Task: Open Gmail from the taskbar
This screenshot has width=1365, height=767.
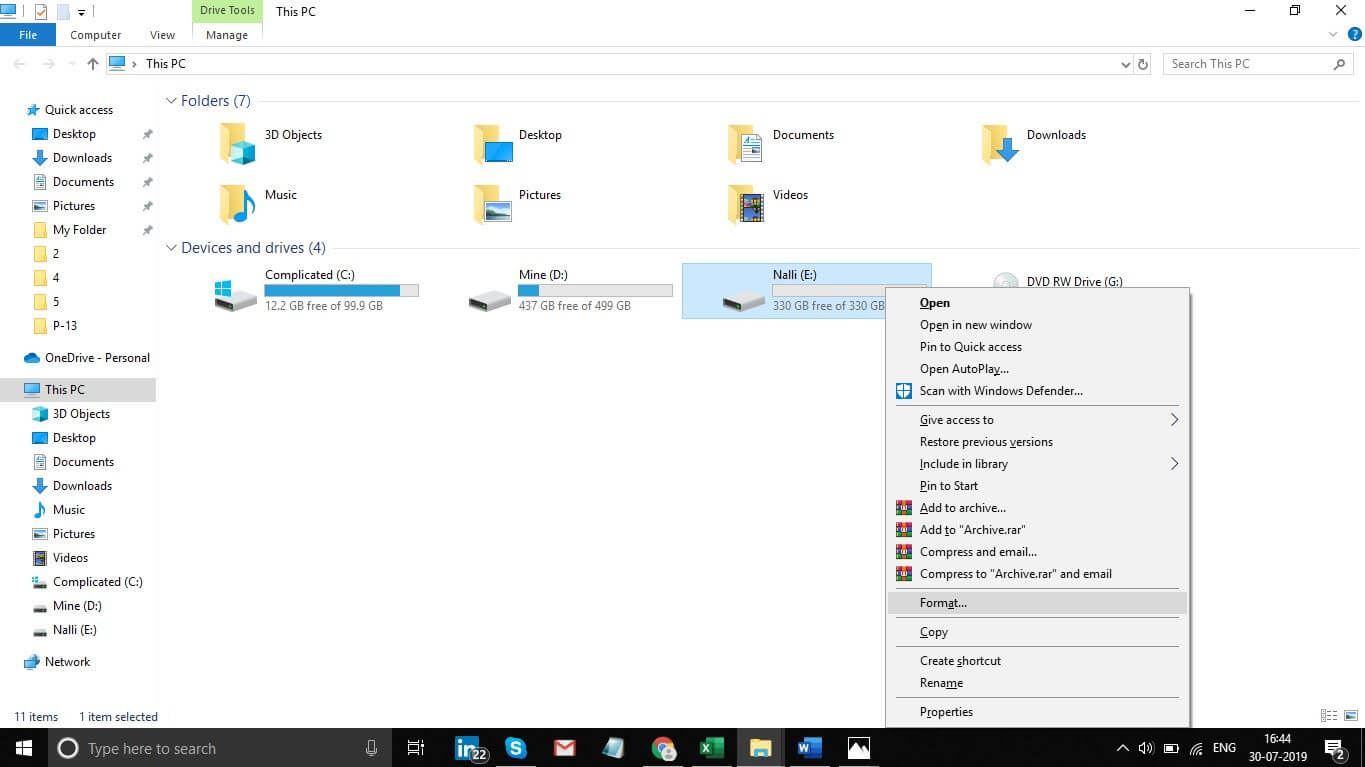Action: (565, 748)
